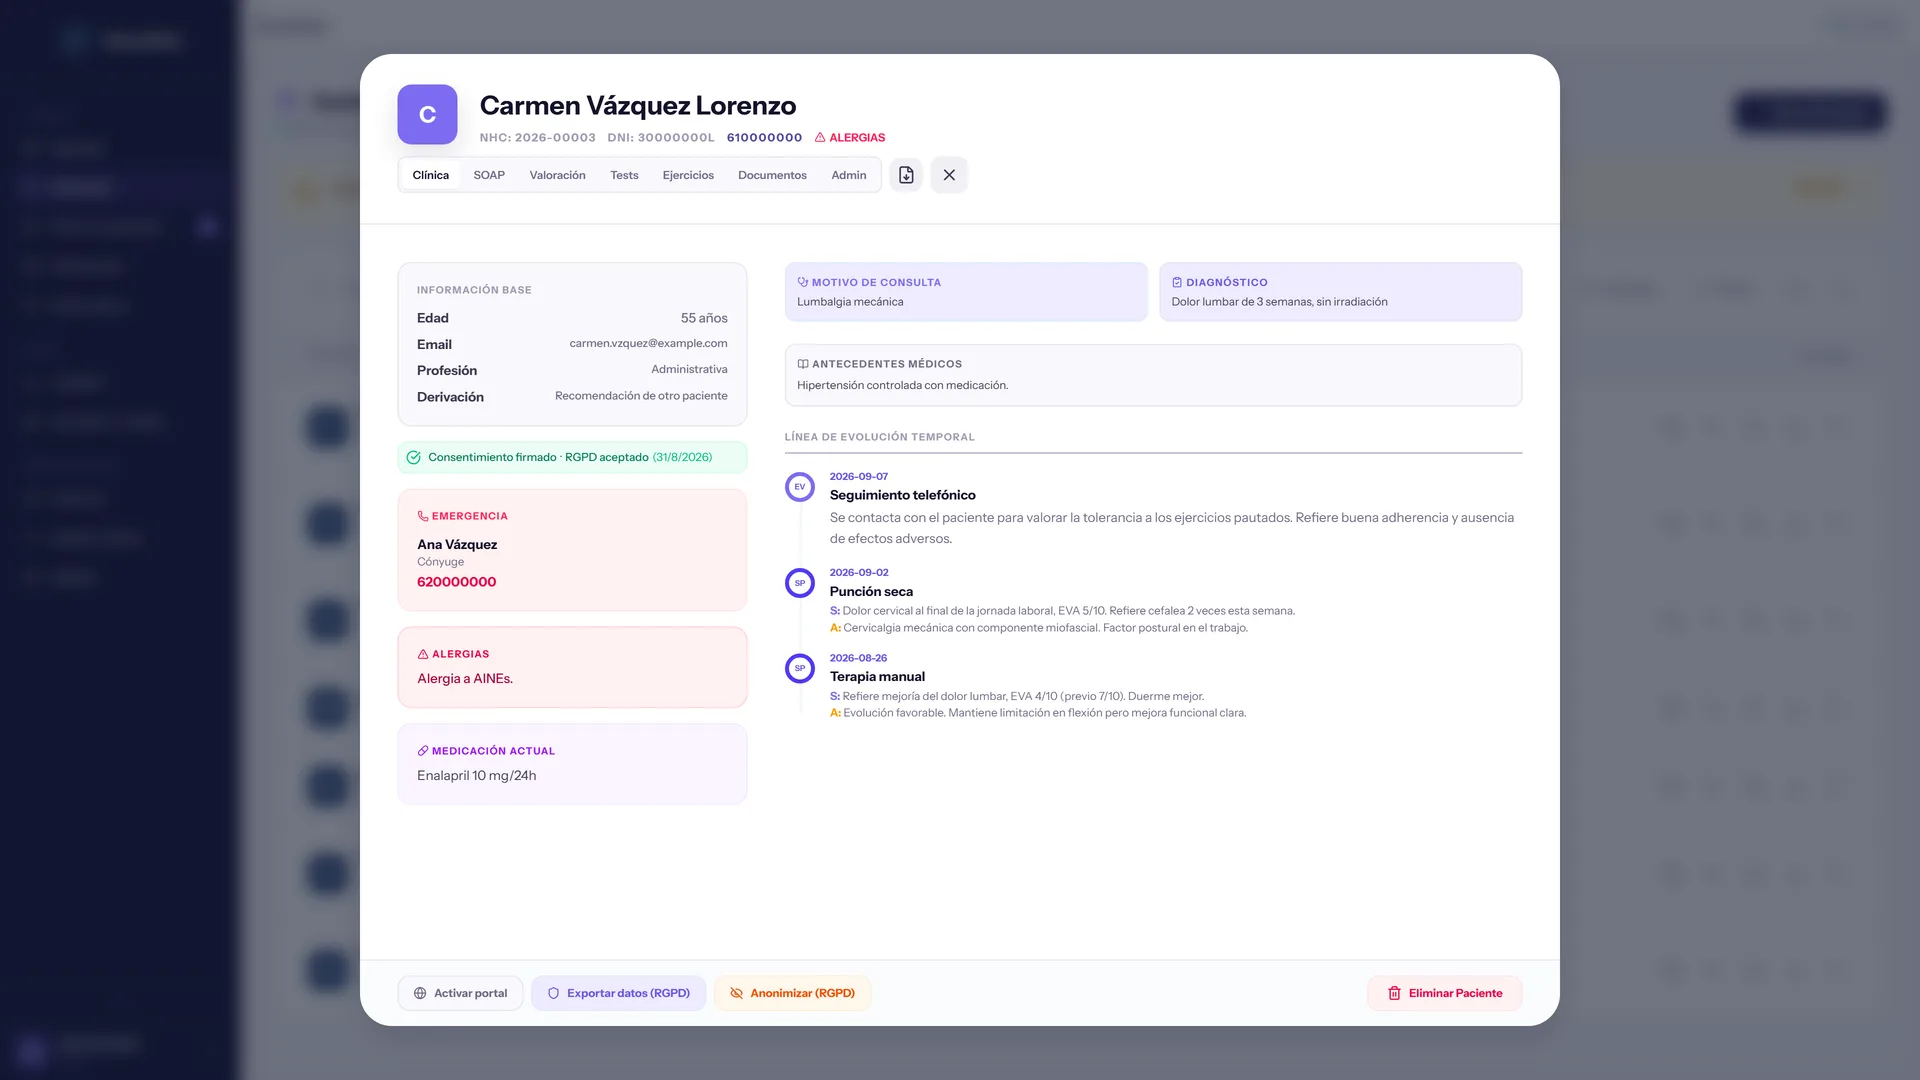Click the SP timeline marker for Terapia manual
1920x1080 pixels.
click(x=800, y=668)
